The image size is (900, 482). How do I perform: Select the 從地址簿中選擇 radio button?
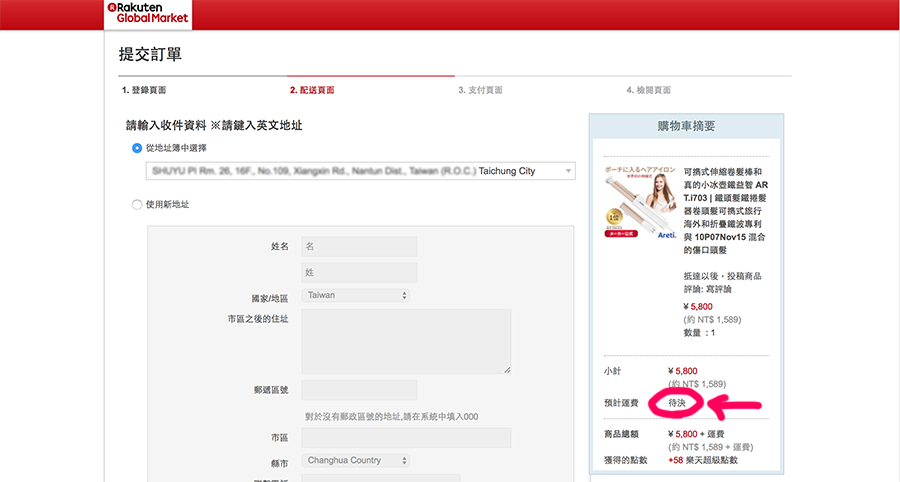138,148
